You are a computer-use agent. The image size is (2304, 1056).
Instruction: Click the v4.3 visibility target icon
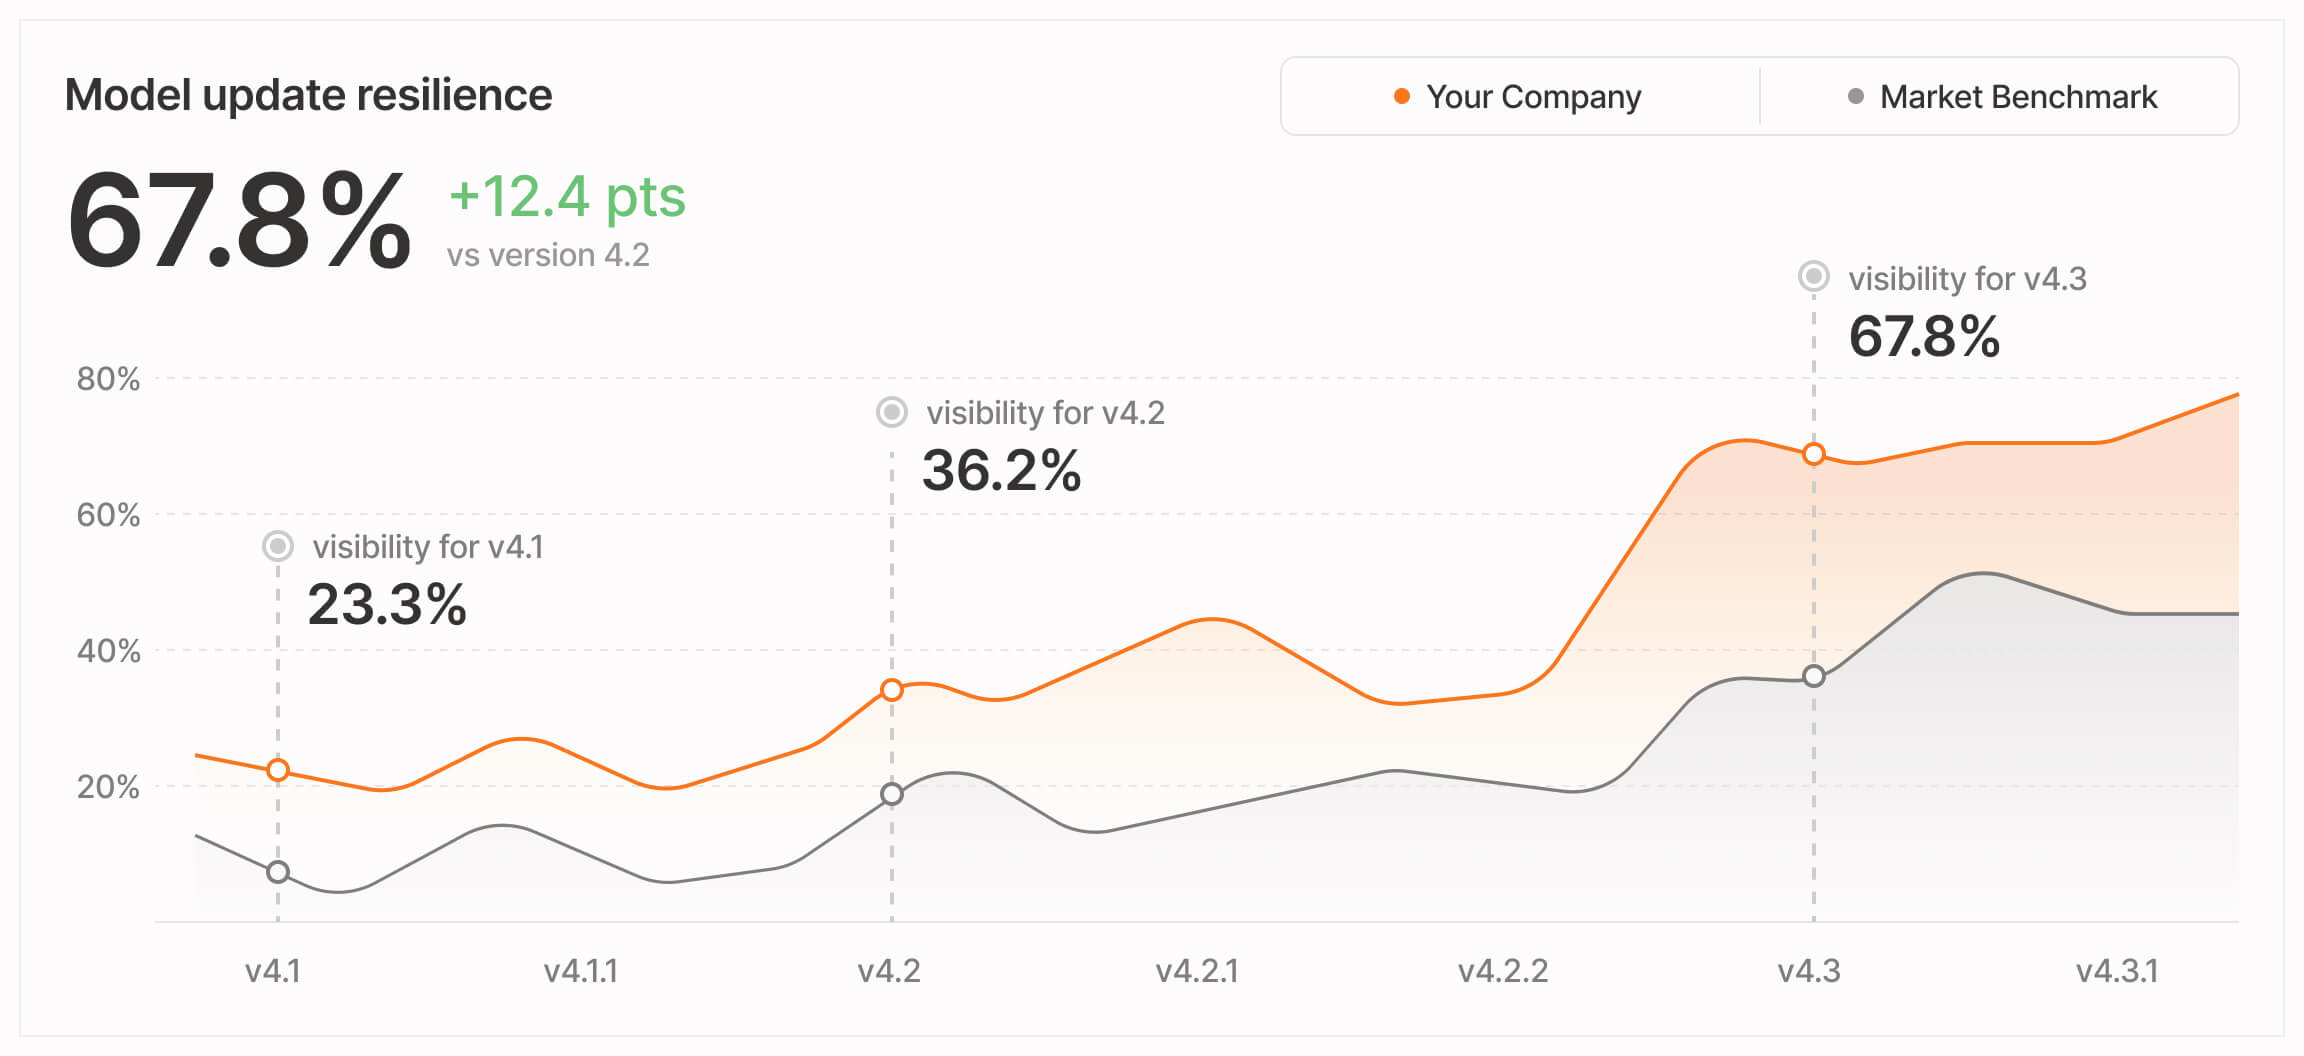tap(1814, 277)
